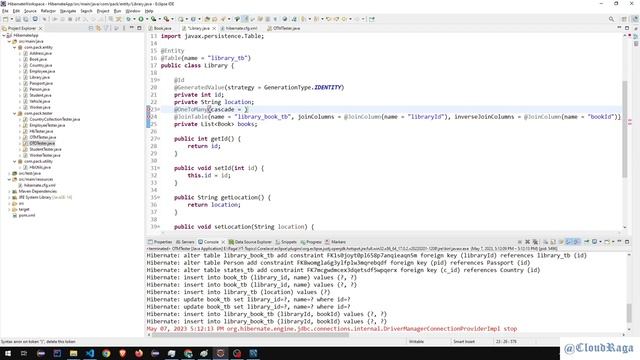
Task: Collapse all in Project Explorer
Action: click(x=91, y=28)
